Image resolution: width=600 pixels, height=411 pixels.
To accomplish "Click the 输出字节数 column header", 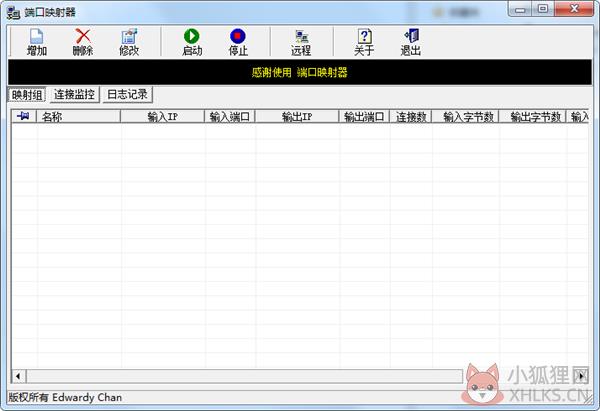I will pyautogui.click(x=532, y=116).
